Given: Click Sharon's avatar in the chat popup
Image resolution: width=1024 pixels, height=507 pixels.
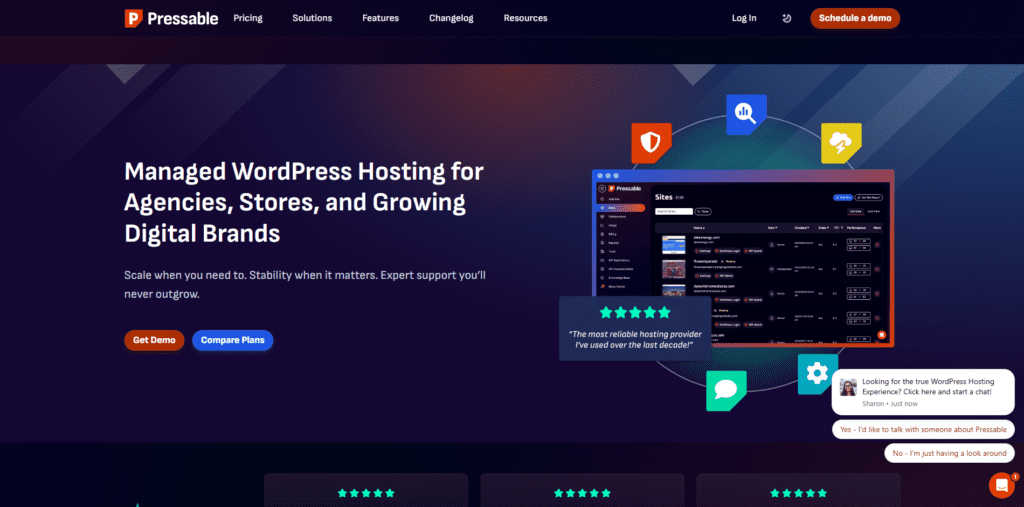Looking at the screenshot, I should 848,387.
